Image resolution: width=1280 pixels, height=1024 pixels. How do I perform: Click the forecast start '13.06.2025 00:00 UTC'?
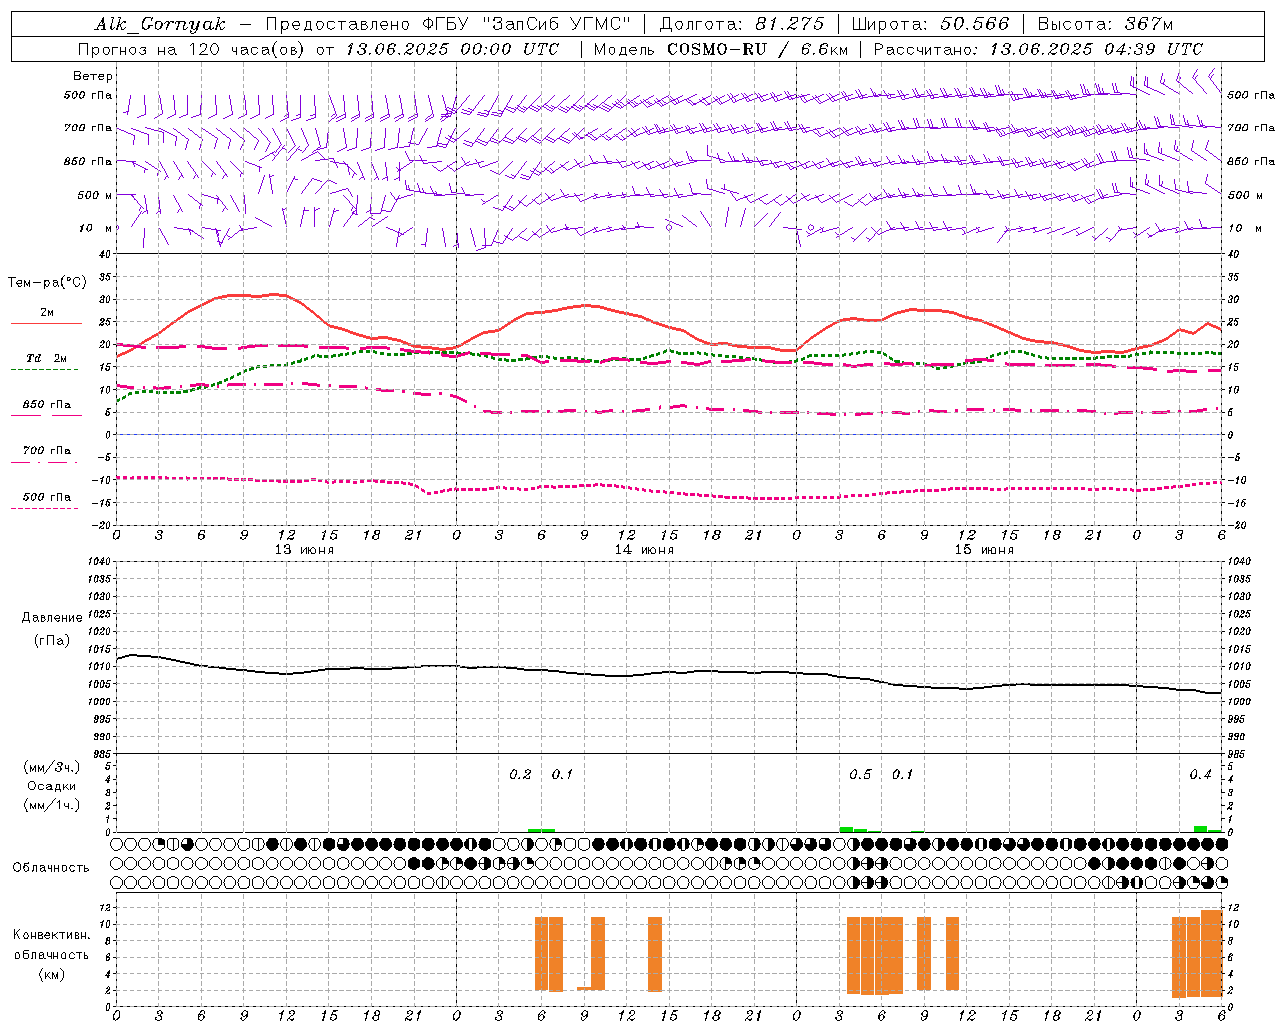452,49
